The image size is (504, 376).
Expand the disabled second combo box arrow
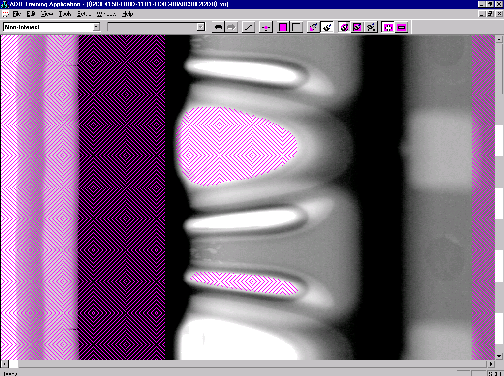200,27
